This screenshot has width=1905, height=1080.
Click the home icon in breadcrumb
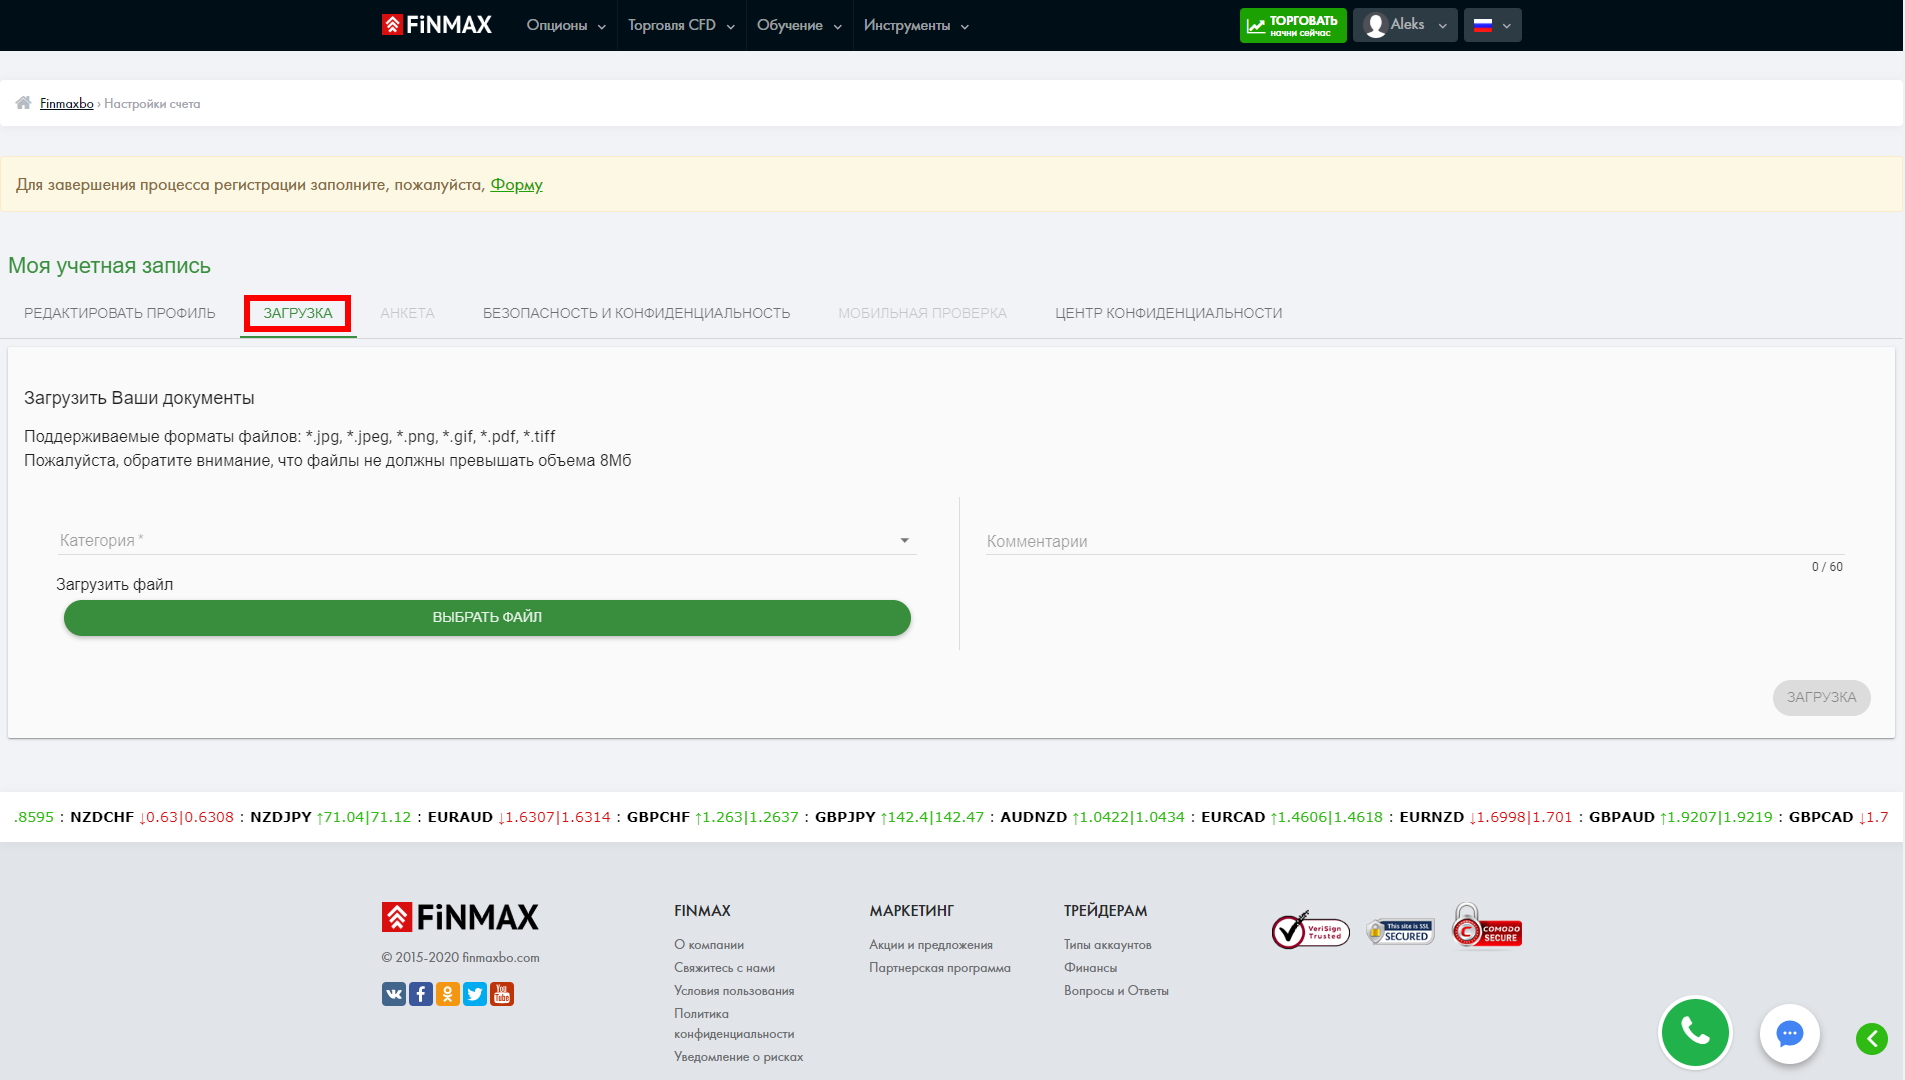coord(23,103)
